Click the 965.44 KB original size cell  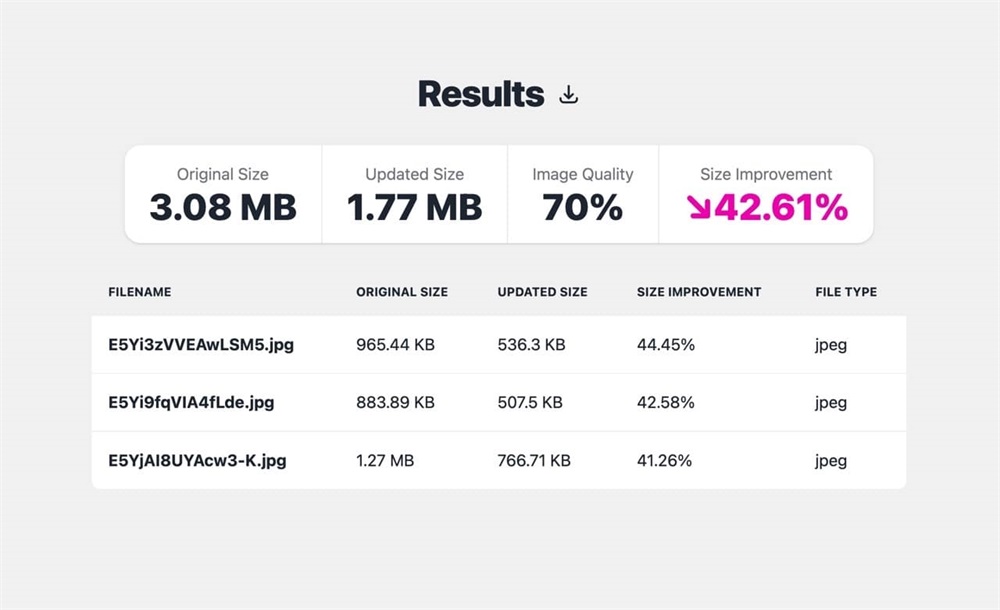click(x=395, y=345)
